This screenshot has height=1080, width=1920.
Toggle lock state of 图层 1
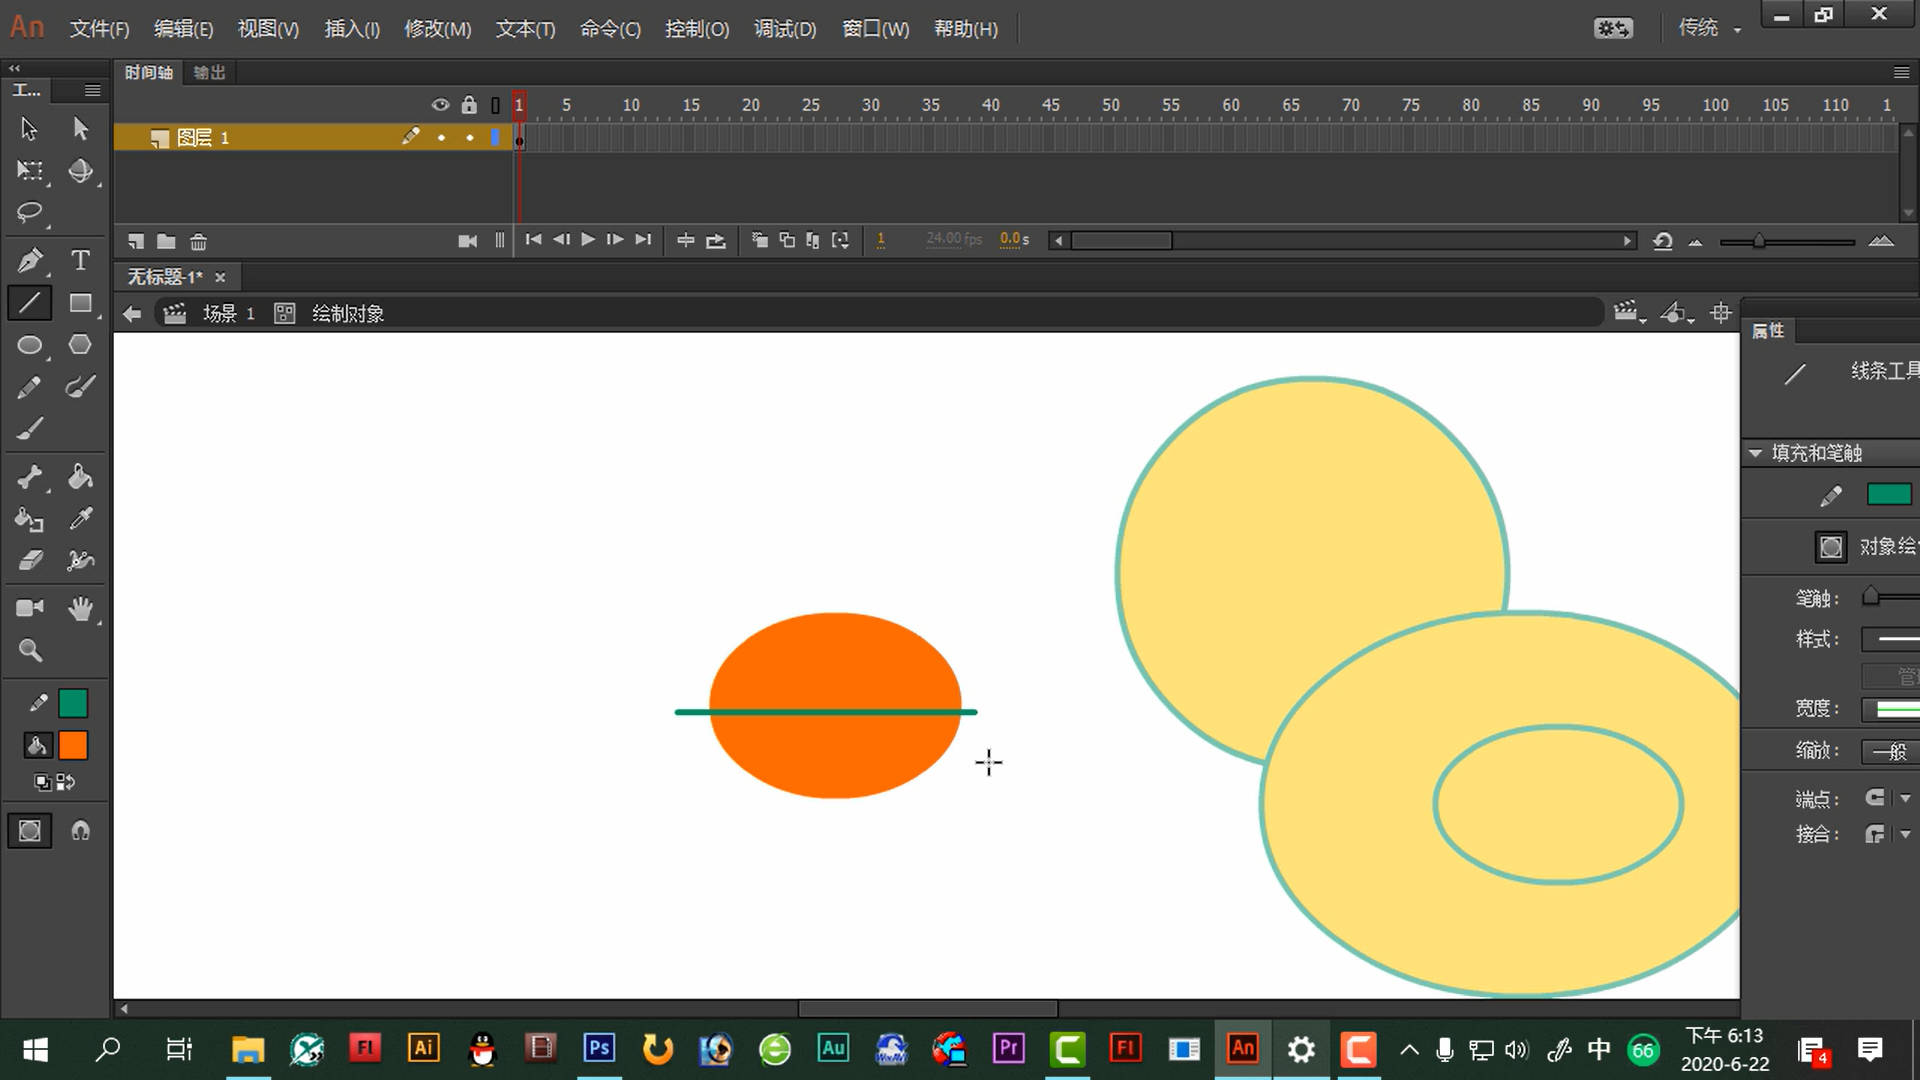click(468, 137)
